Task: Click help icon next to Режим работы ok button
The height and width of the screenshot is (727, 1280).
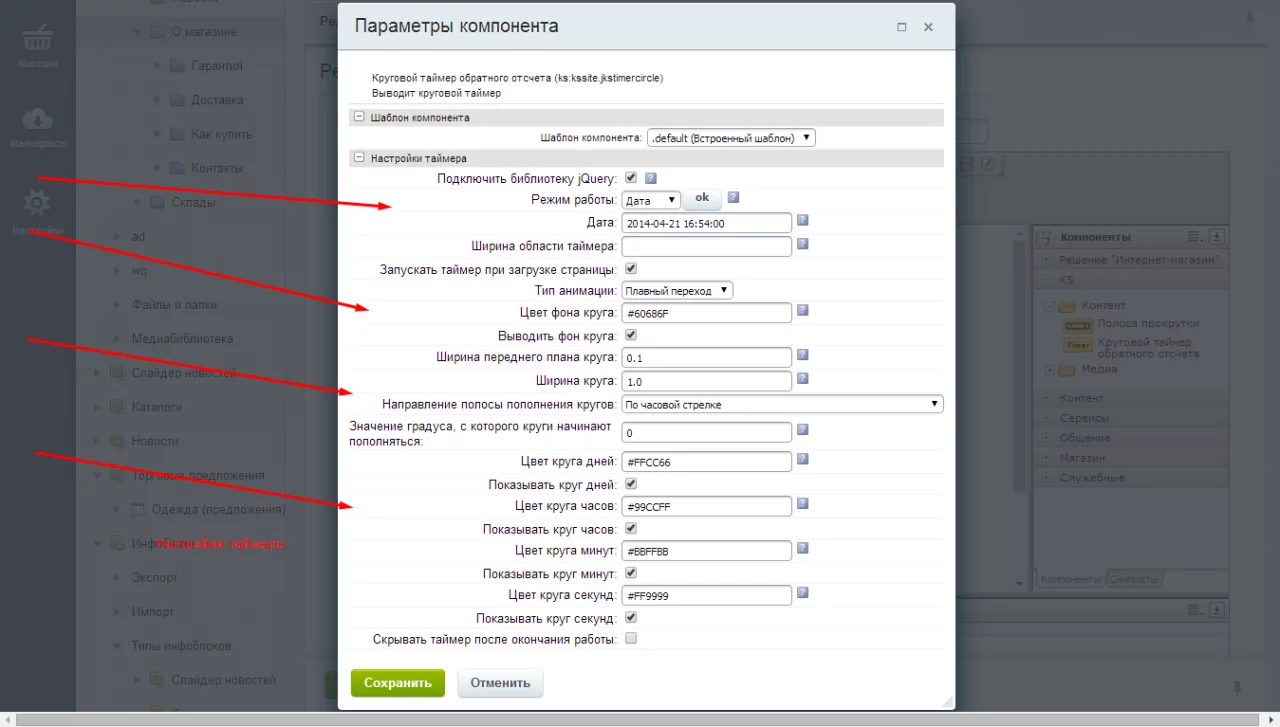Action: (733, 198)
